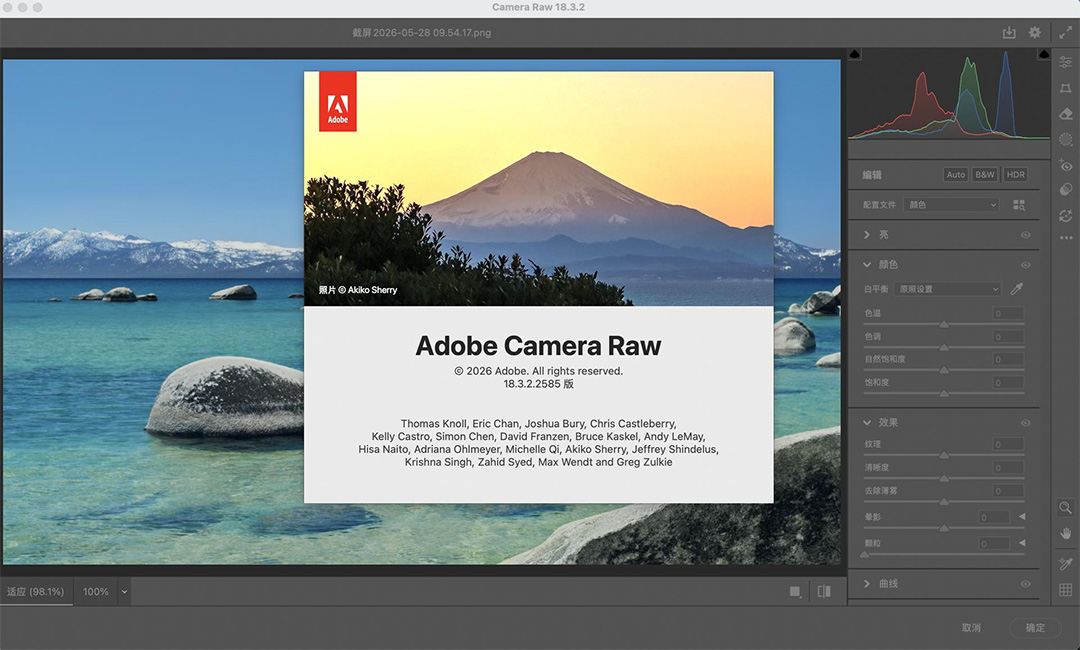Toggle visibility eye for 亮 panel

point(1026,235)
